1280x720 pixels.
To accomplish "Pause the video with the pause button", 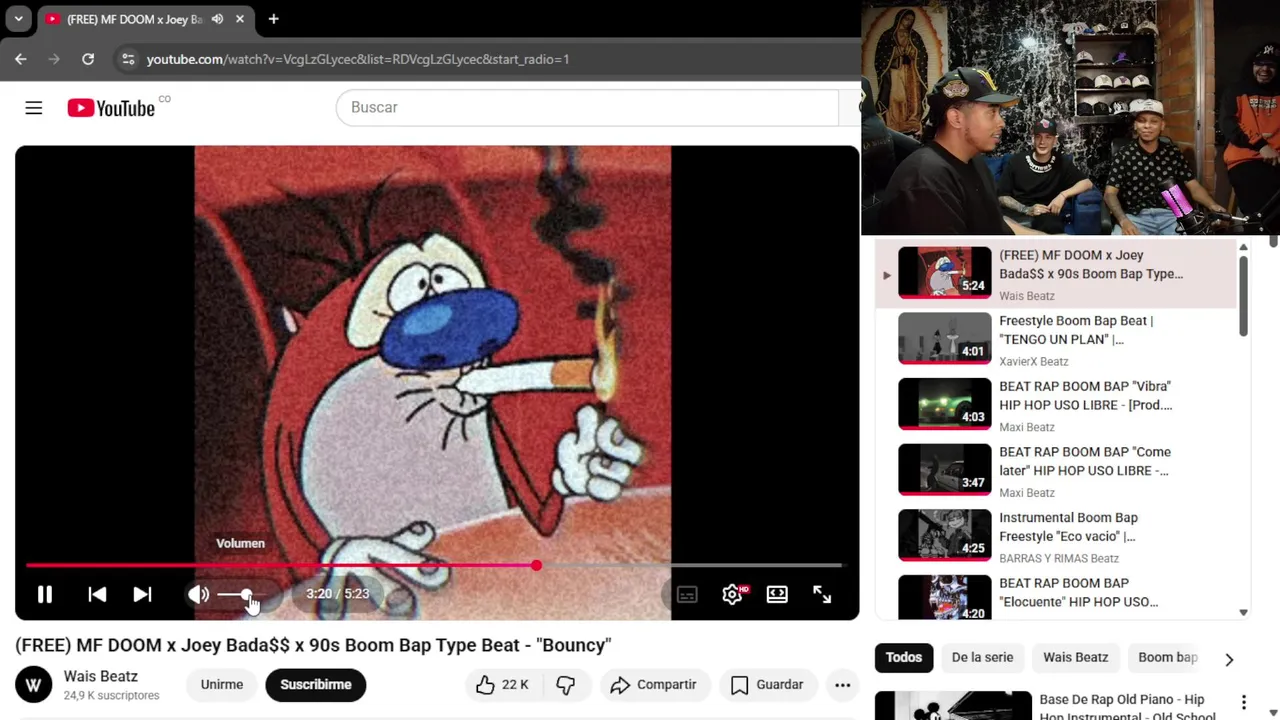I will pyautogui.click(x=45, y=594).
